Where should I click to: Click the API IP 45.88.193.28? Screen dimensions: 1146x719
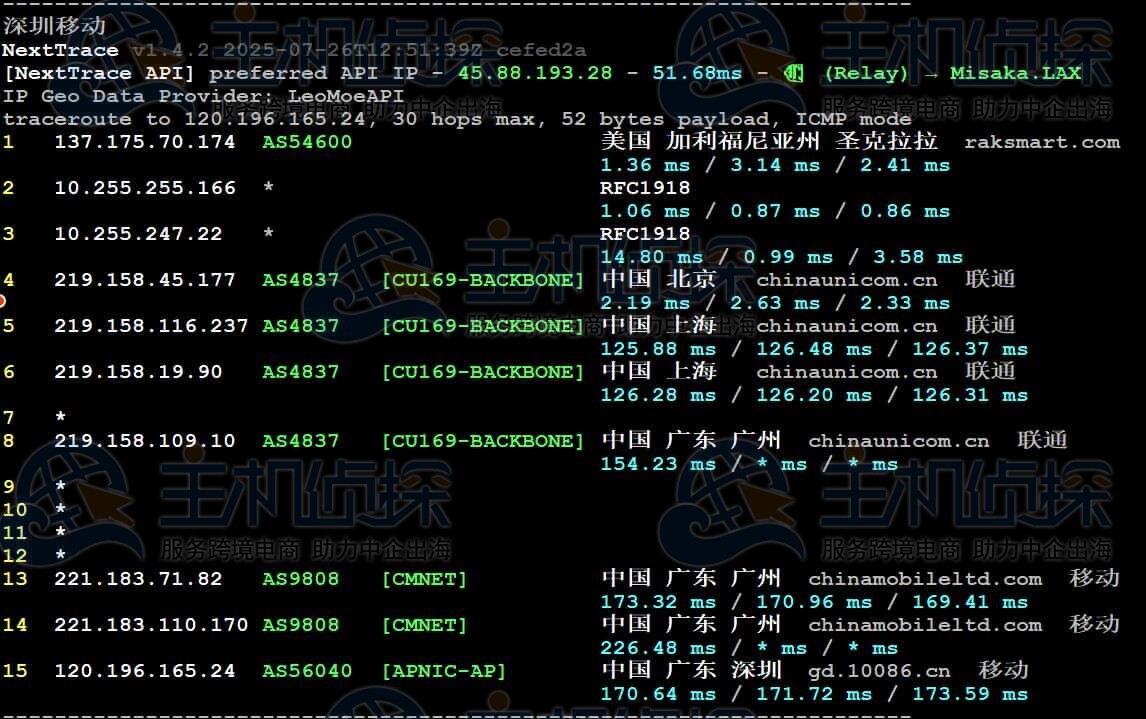(x=535, y=73)
